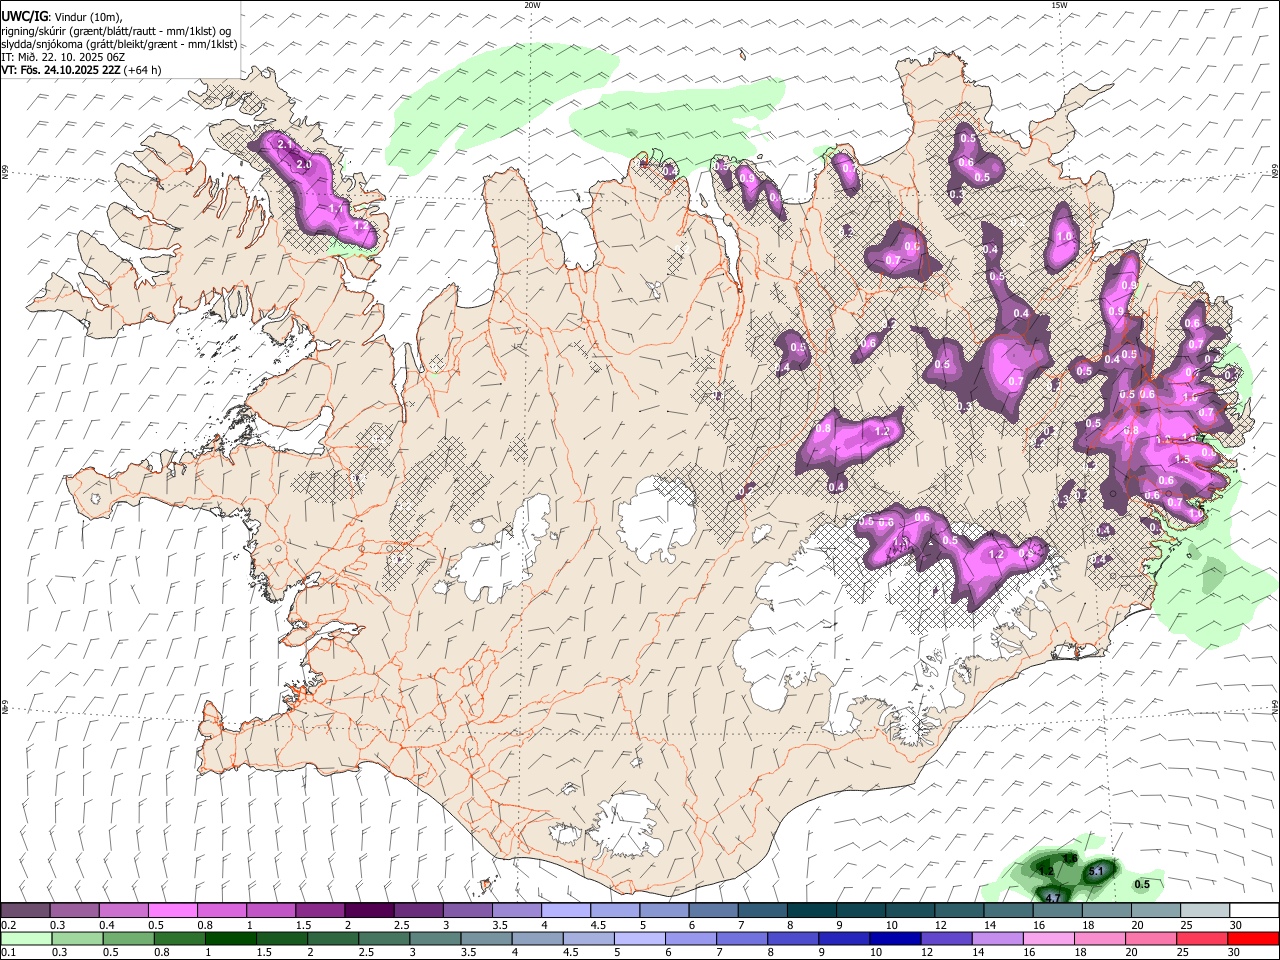The width and height of the screenshot is (1280, 960).
Task: Select the "4.7" rainfall value offshore
Action: [x=1052, y=899]
